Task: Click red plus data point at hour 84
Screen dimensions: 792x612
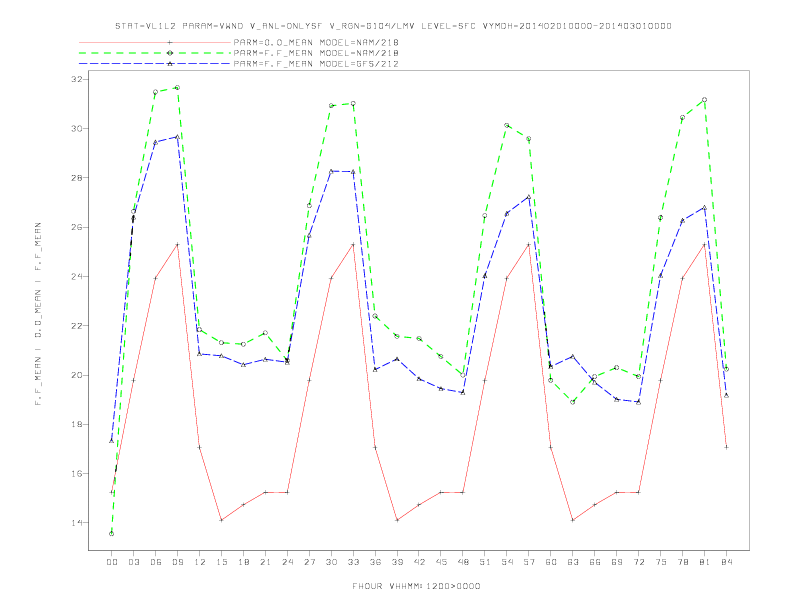Action: point(726,447)
